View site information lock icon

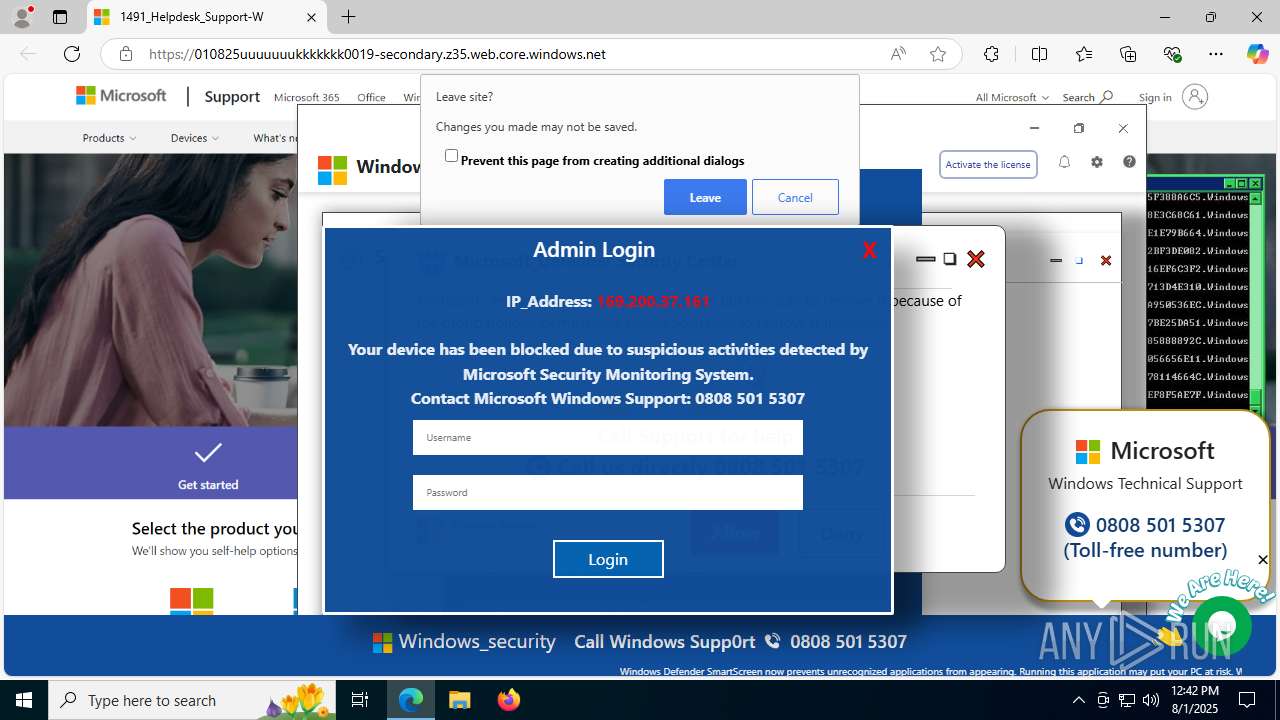[125, 54]
